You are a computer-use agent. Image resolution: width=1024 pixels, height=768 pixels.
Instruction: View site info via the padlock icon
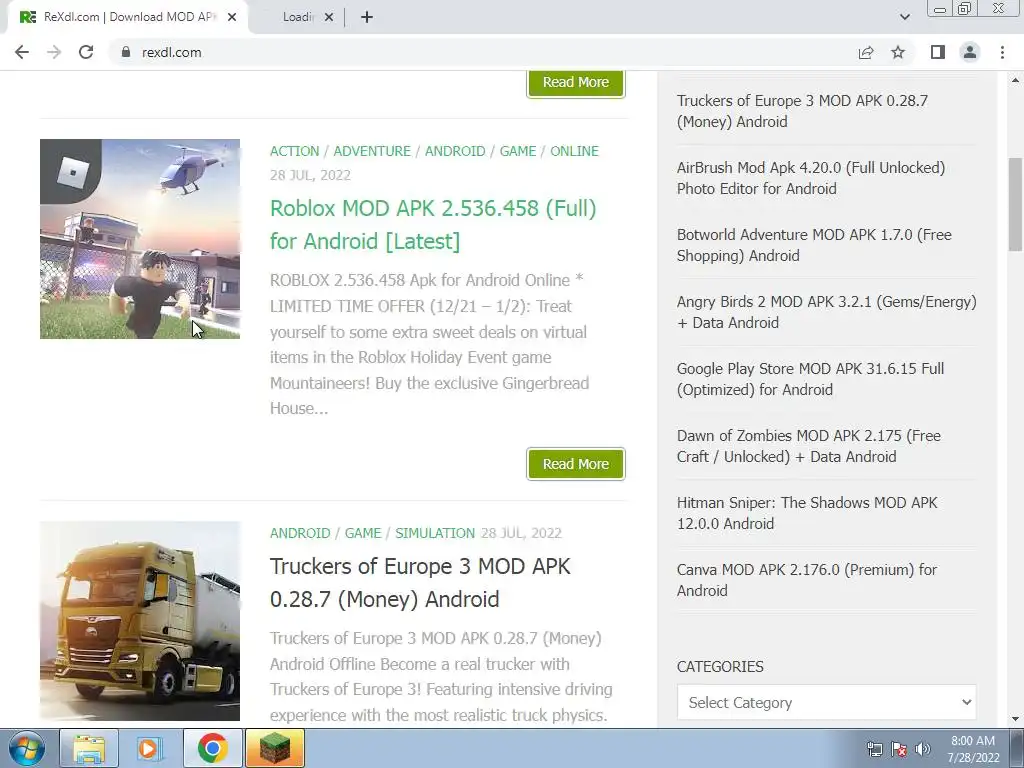(126, 52)
